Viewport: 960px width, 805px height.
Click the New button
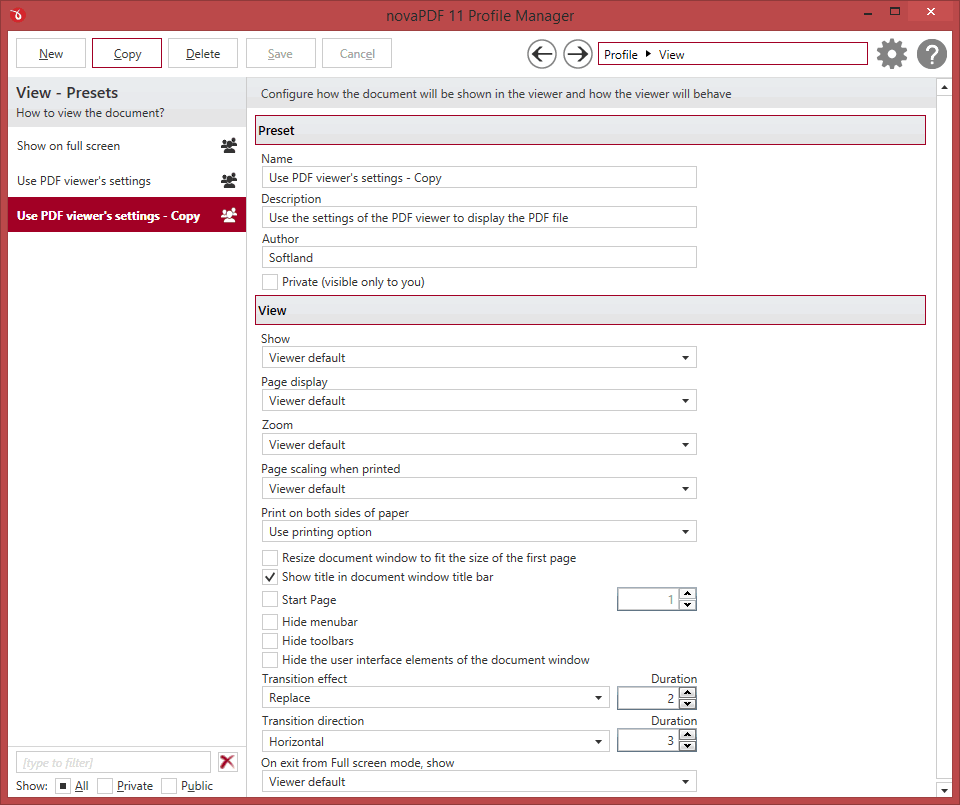coord(51,54)
